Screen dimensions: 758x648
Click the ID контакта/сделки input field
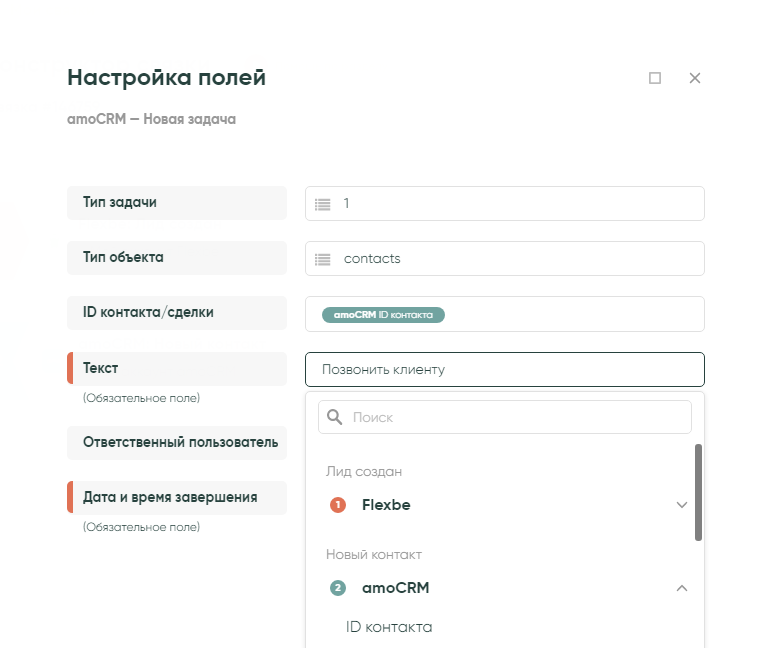570,314
